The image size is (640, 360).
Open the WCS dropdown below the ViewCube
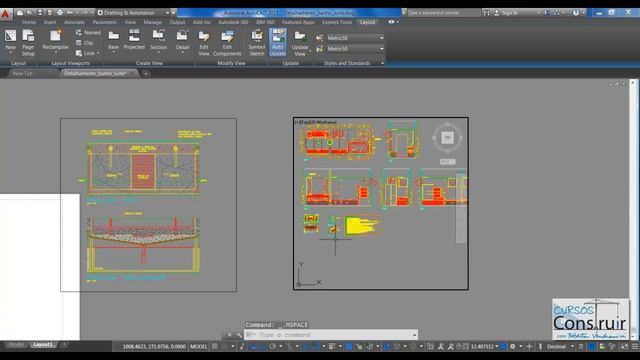tap(447, 162)
